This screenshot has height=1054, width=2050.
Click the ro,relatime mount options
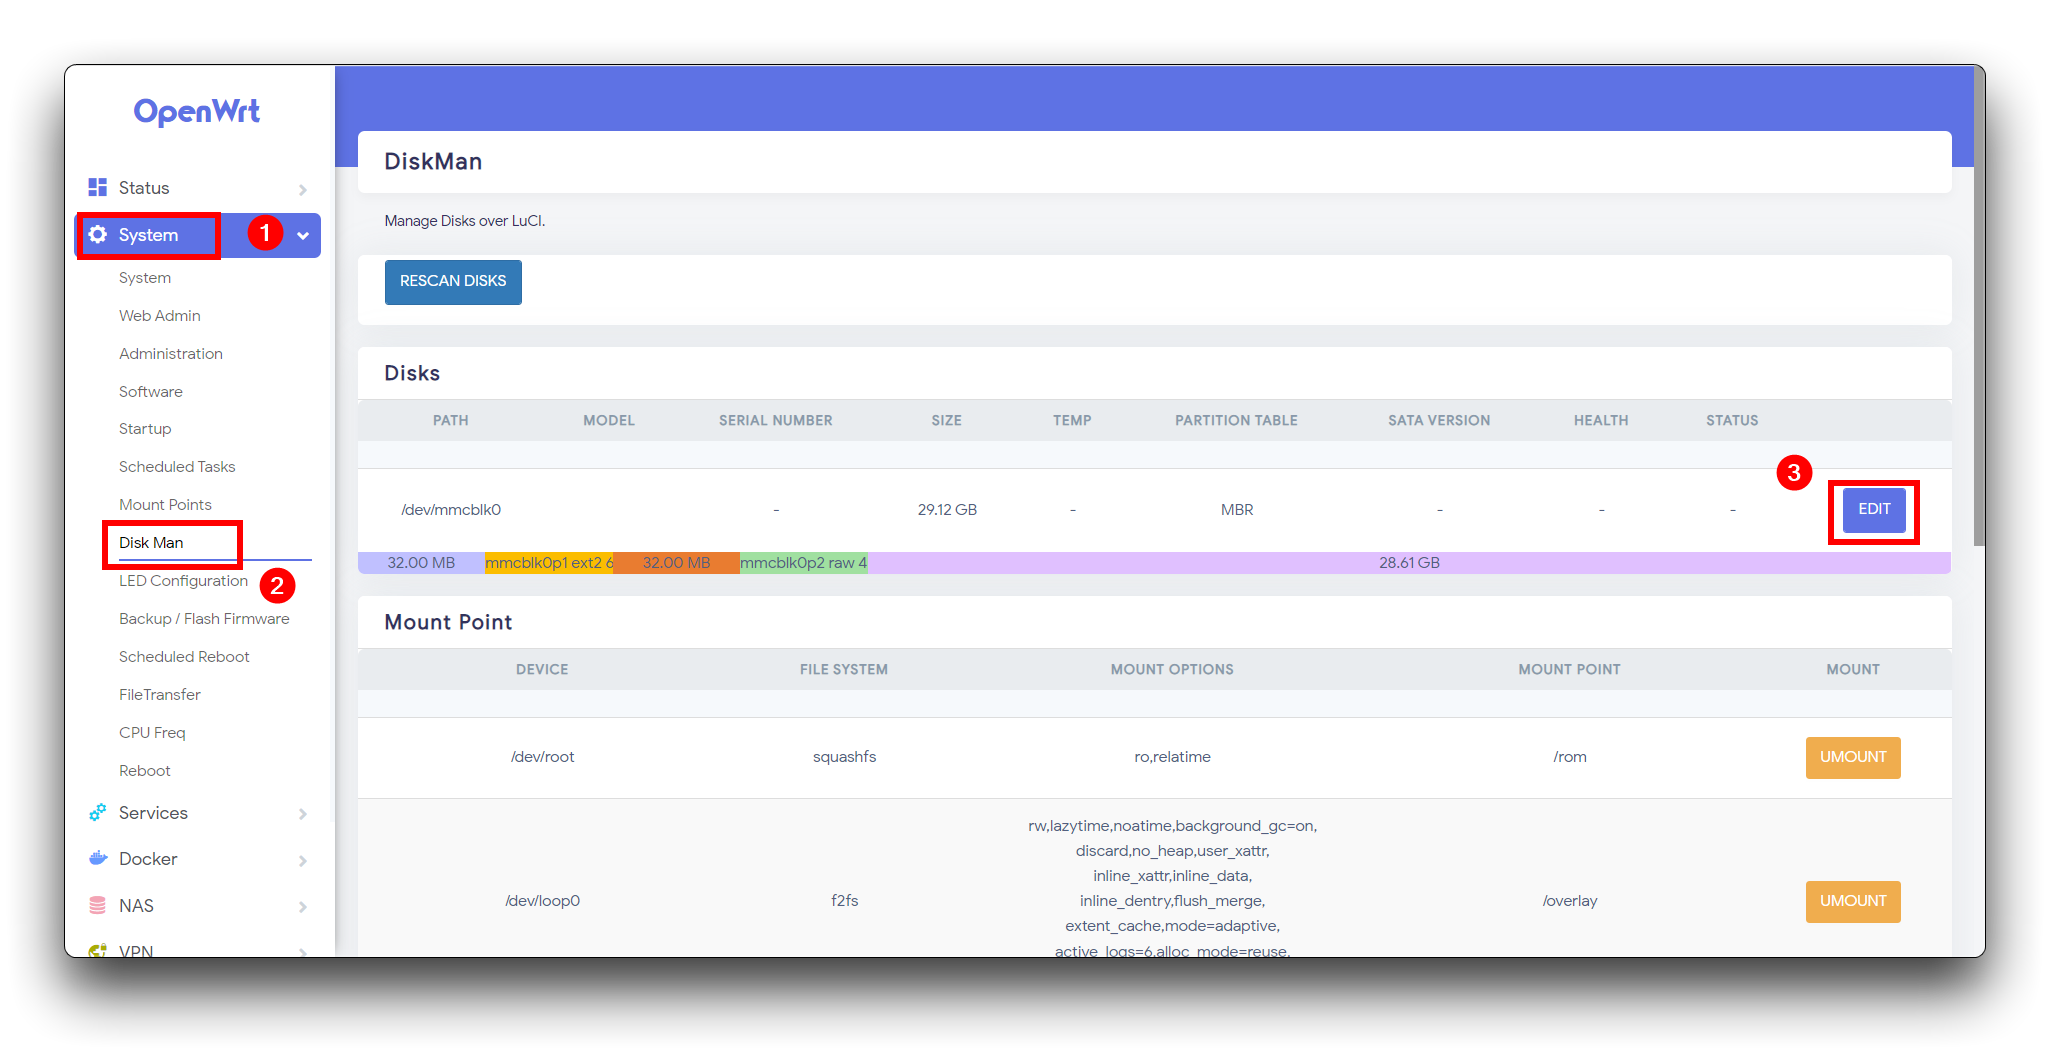tap(1172, 757)
